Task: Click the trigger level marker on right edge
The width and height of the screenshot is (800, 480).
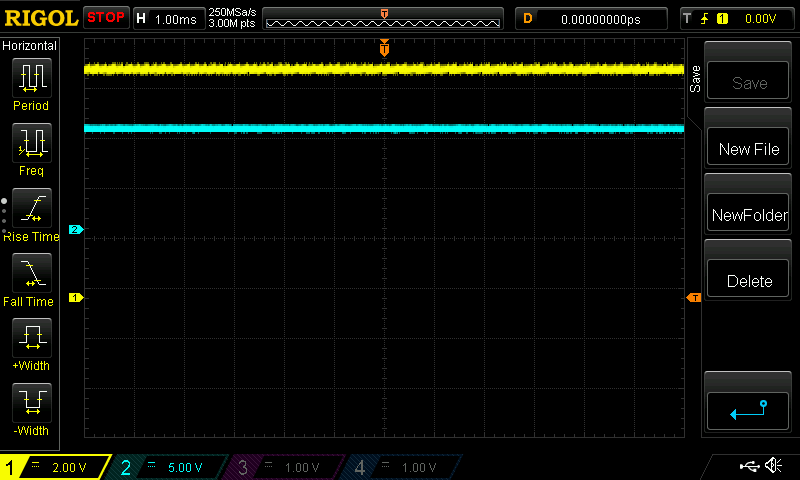Action: (x=693, y=298)
